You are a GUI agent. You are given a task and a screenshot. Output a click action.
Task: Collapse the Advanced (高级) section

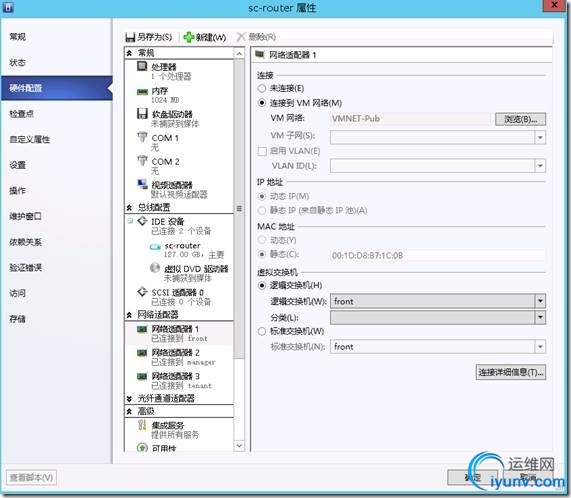(x=129, y=411)
